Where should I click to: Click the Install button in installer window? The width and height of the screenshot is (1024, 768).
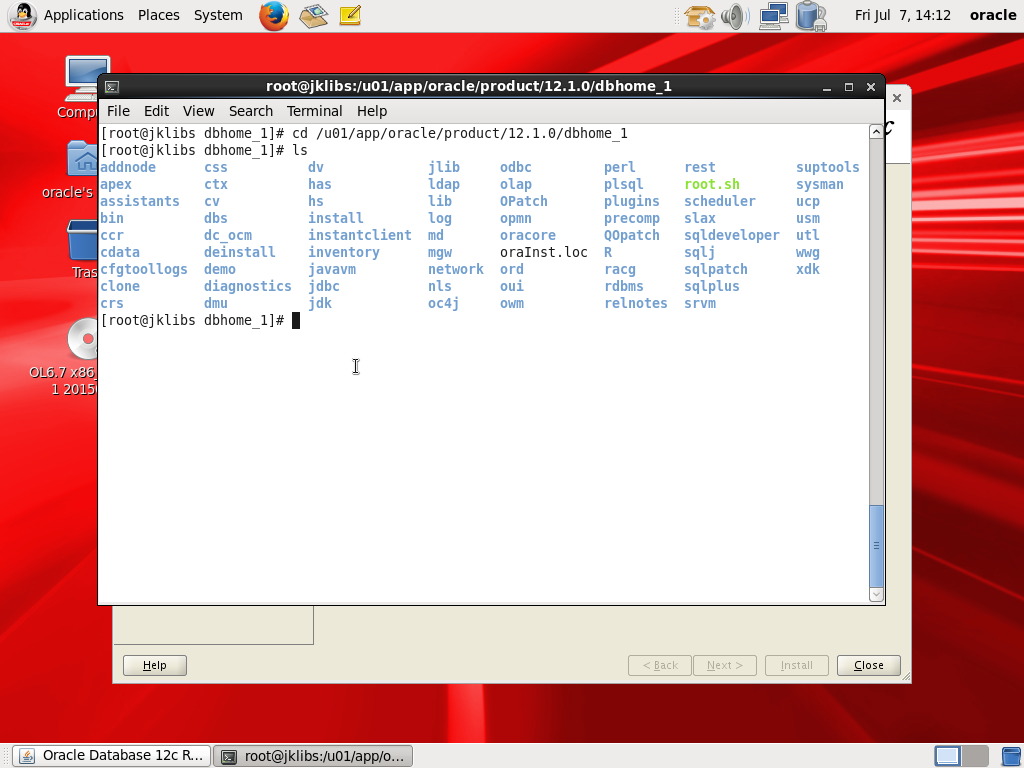click(x=797, y=665)
